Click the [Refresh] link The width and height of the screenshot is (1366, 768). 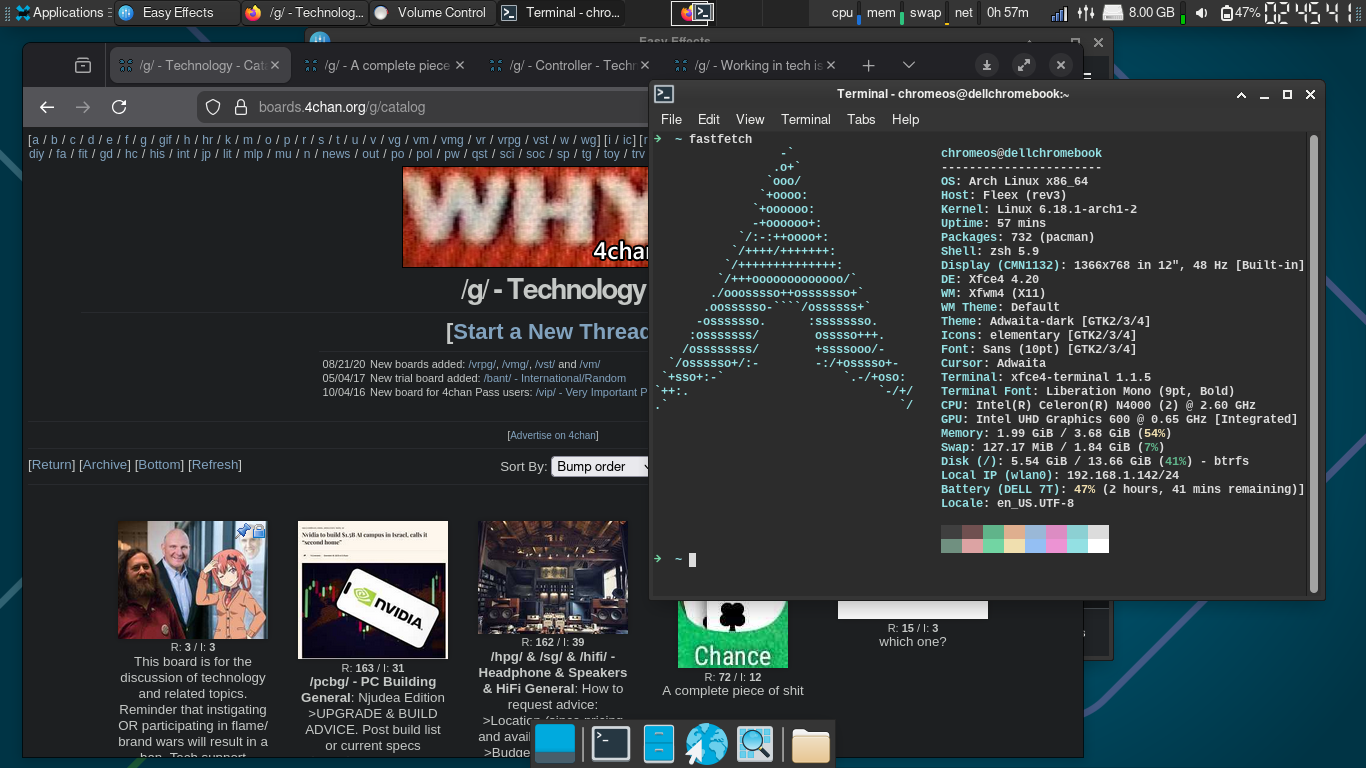[x=215, y=465]
